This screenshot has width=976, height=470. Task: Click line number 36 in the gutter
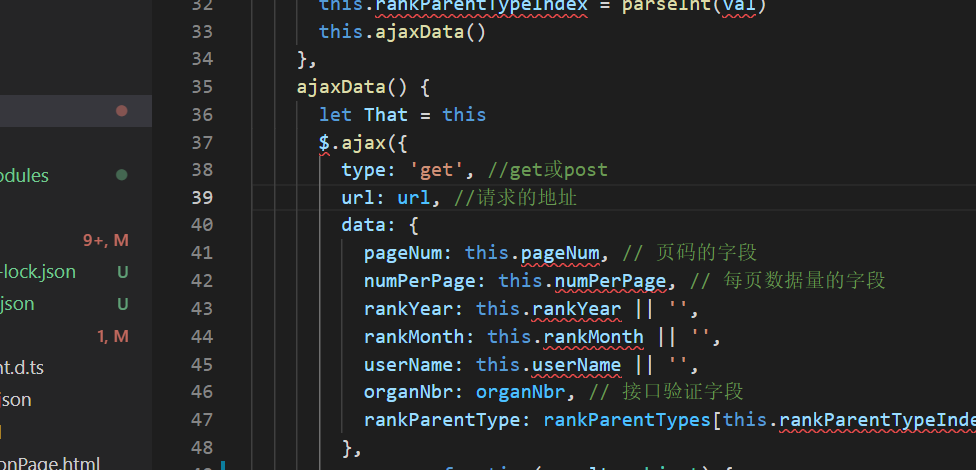coord(202,115)
